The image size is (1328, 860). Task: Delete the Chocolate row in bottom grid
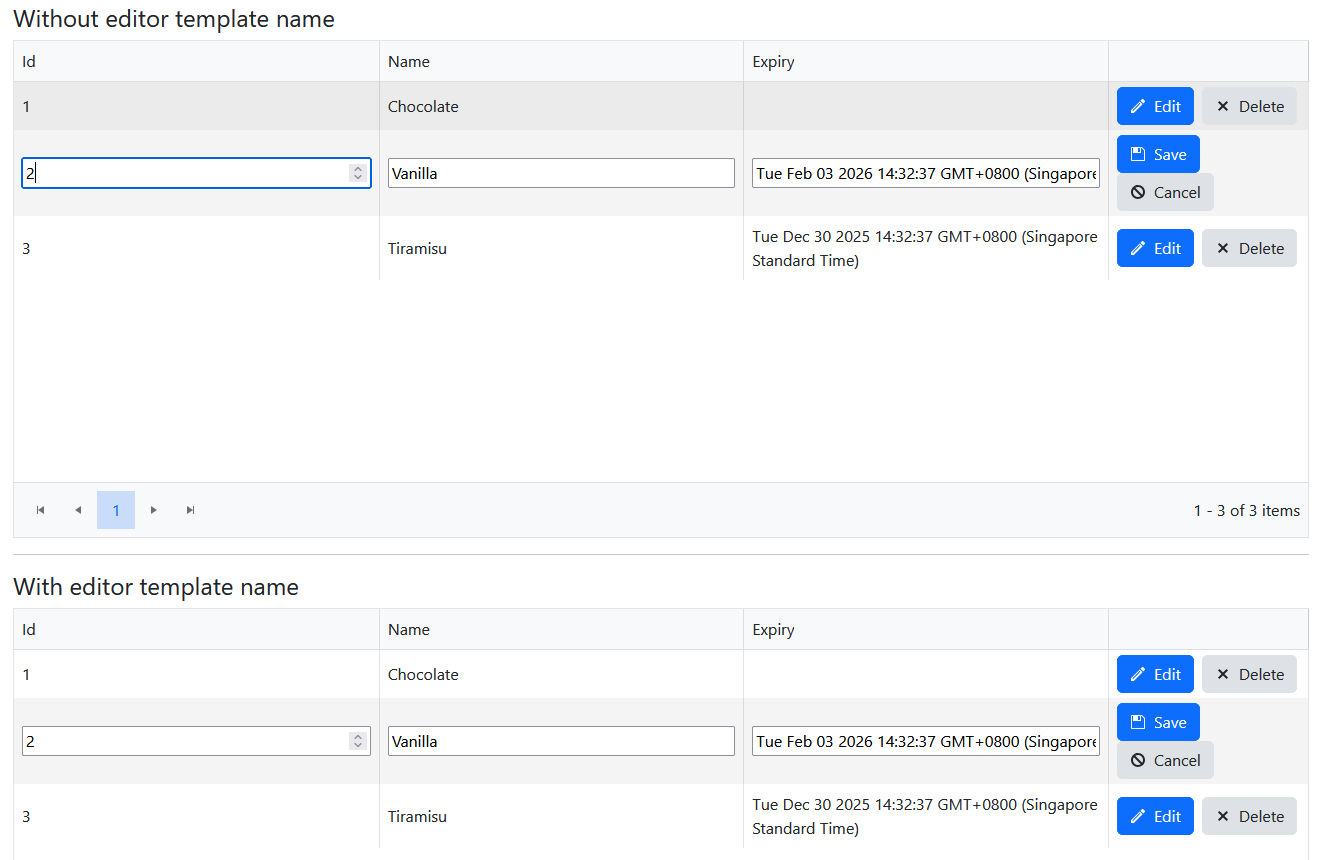coord(1249,674)
